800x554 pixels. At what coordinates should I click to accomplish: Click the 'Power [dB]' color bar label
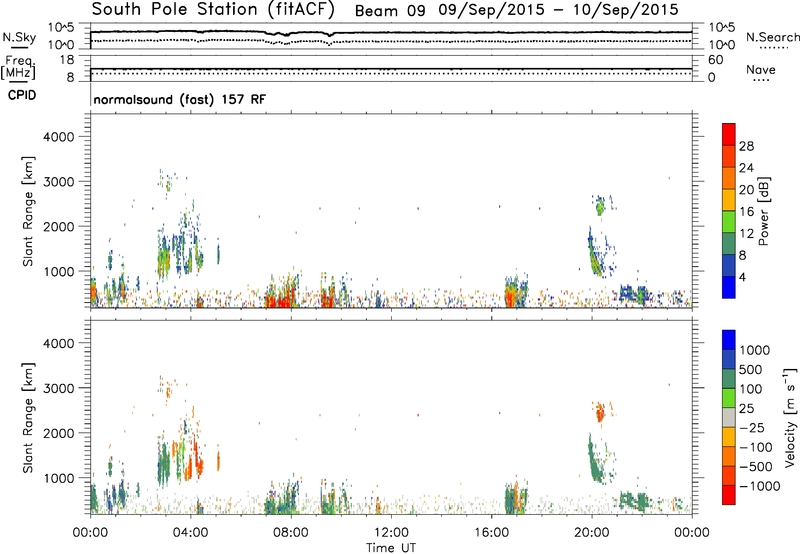(x=763, y=211)
